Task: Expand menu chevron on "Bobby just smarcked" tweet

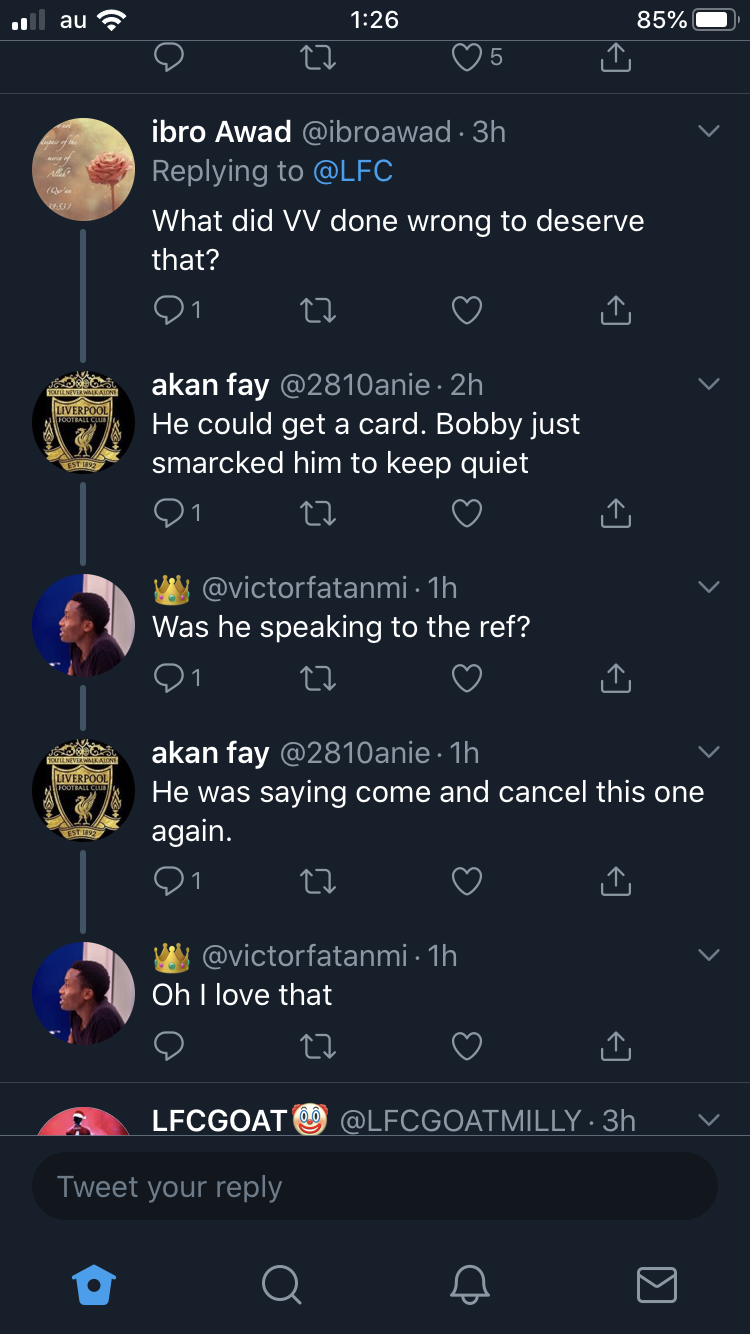Action: (x=708, y=385)
